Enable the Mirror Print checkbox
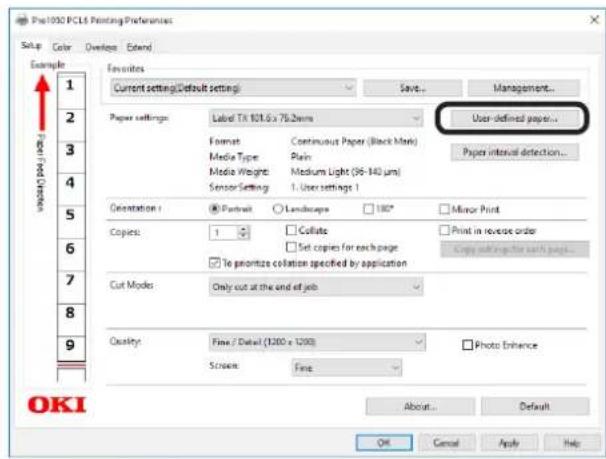Viewport: 606px width, 459px height. point(444,208)
